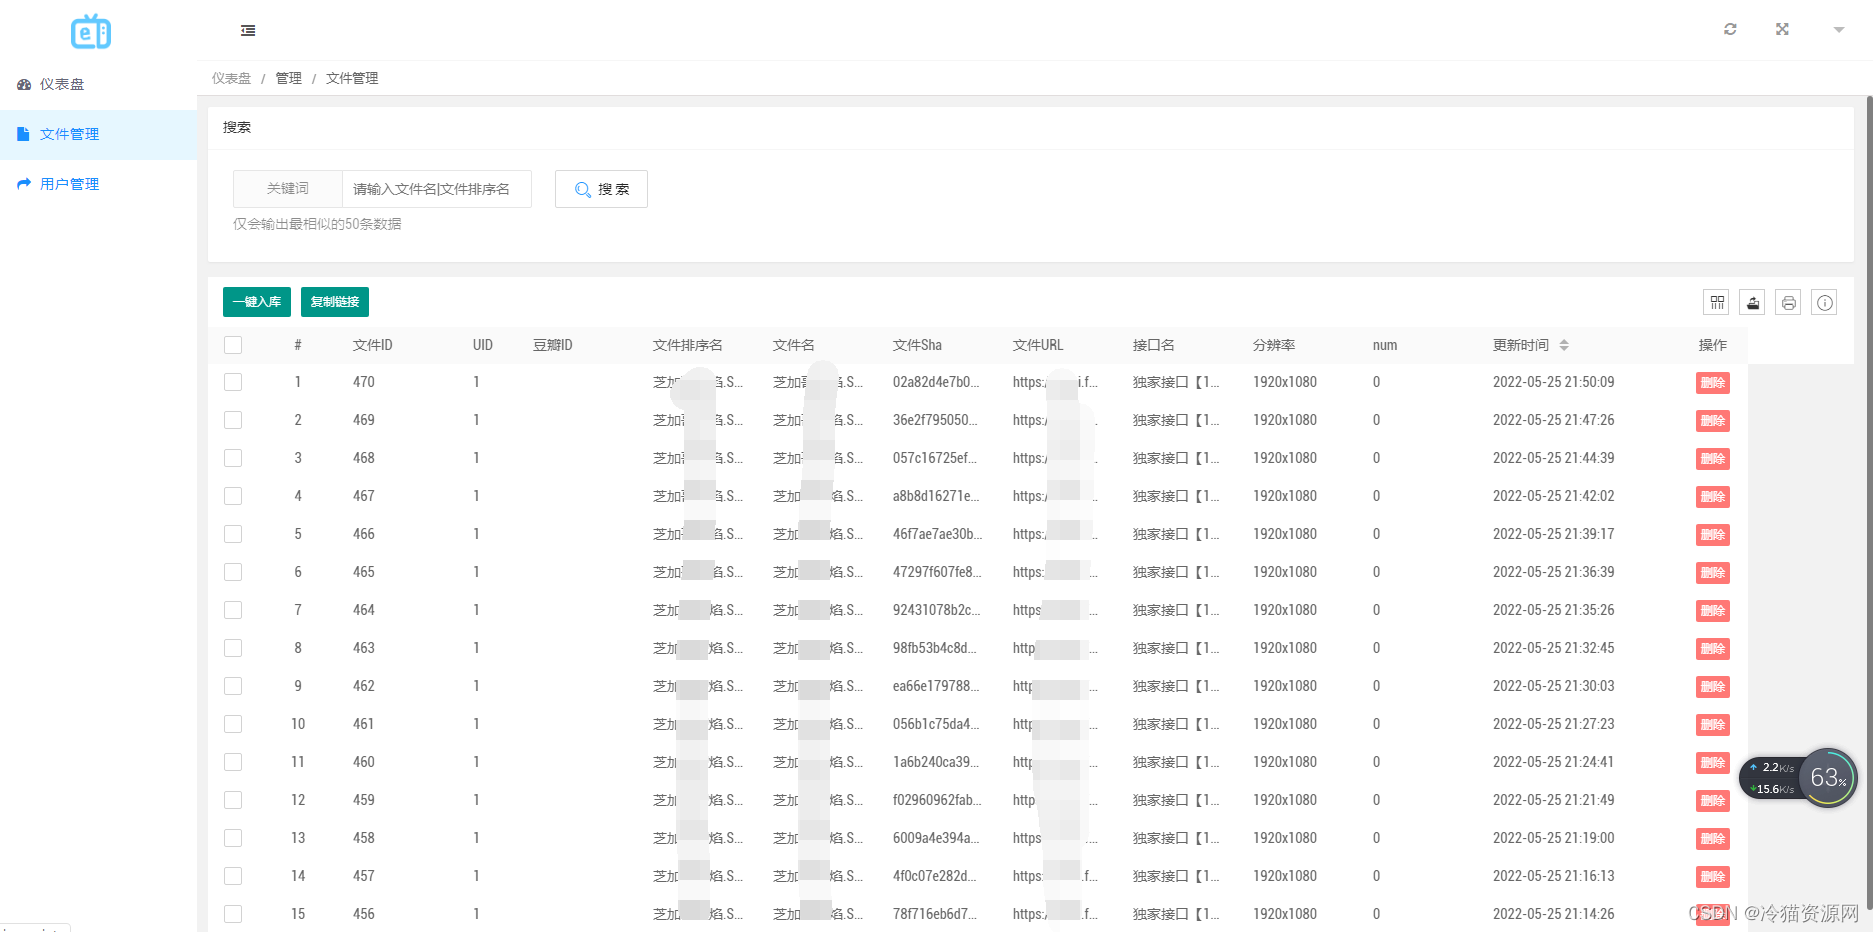Click Sha cell 057c16725ef...
1873x932 pixels.
point(935,458)
